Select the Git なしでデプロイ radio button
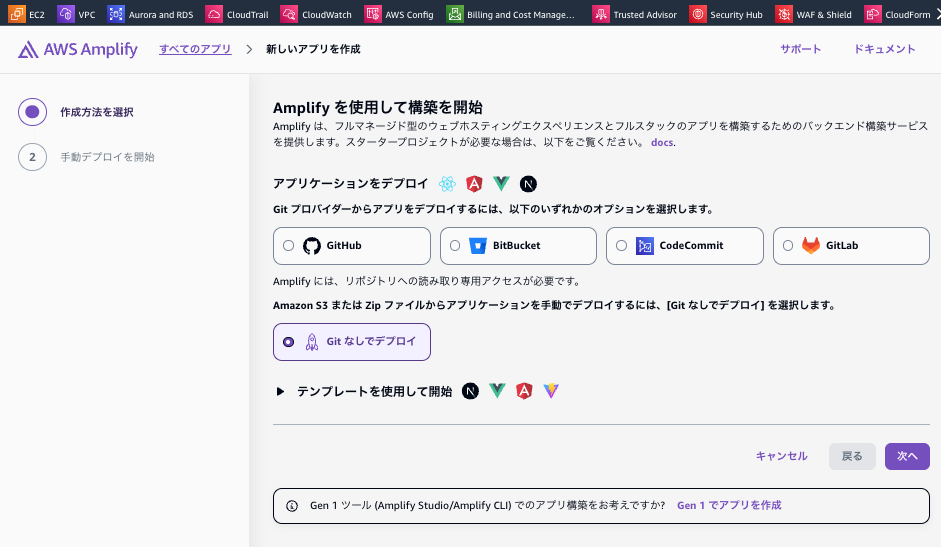 pos(289,342)
